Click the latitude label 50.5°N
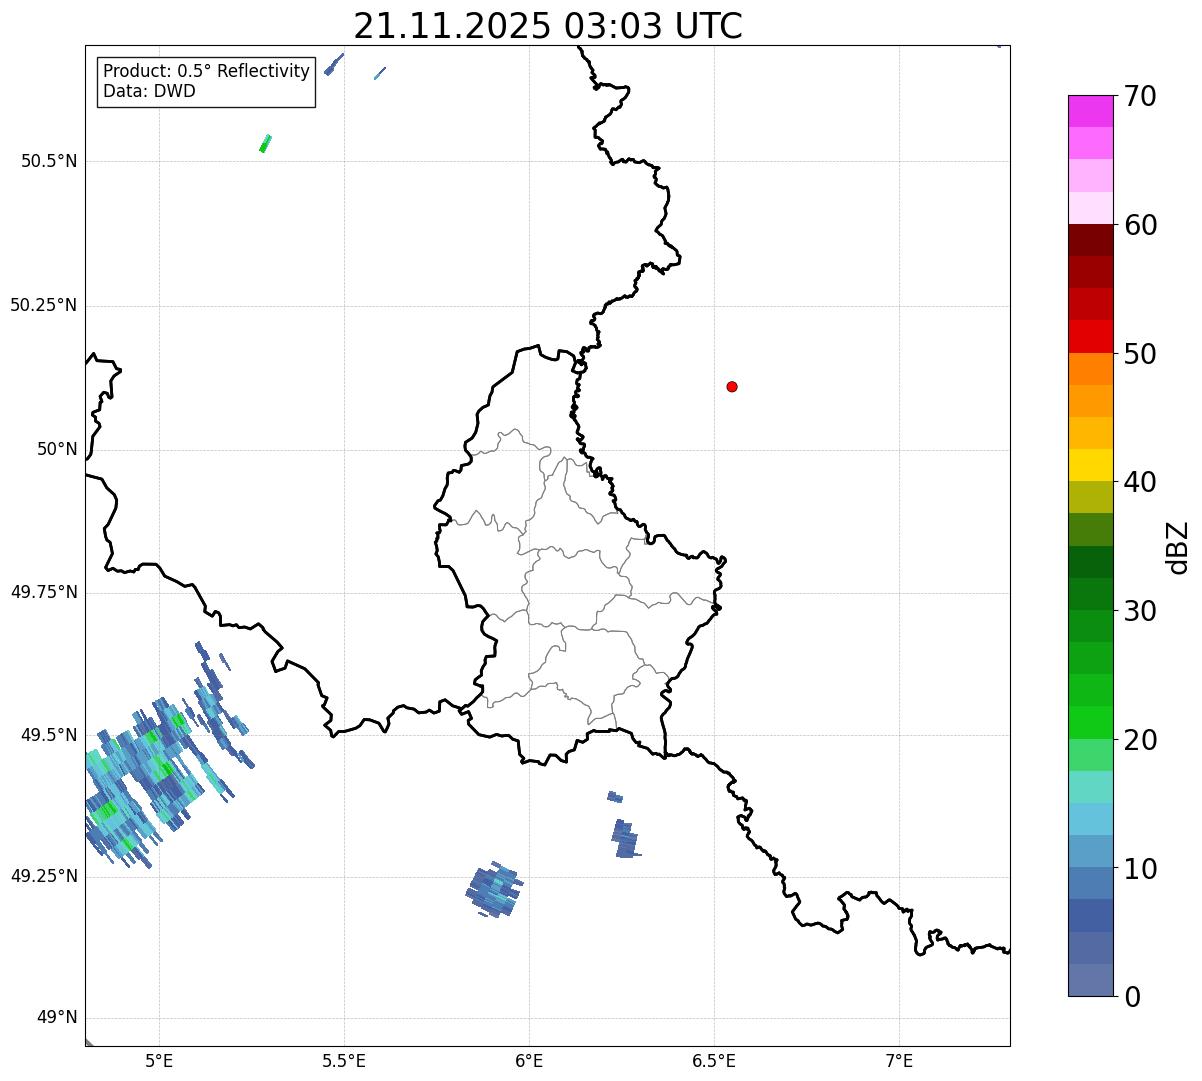This screenshot has width=1202, height=1081. [x=49, y=161]
